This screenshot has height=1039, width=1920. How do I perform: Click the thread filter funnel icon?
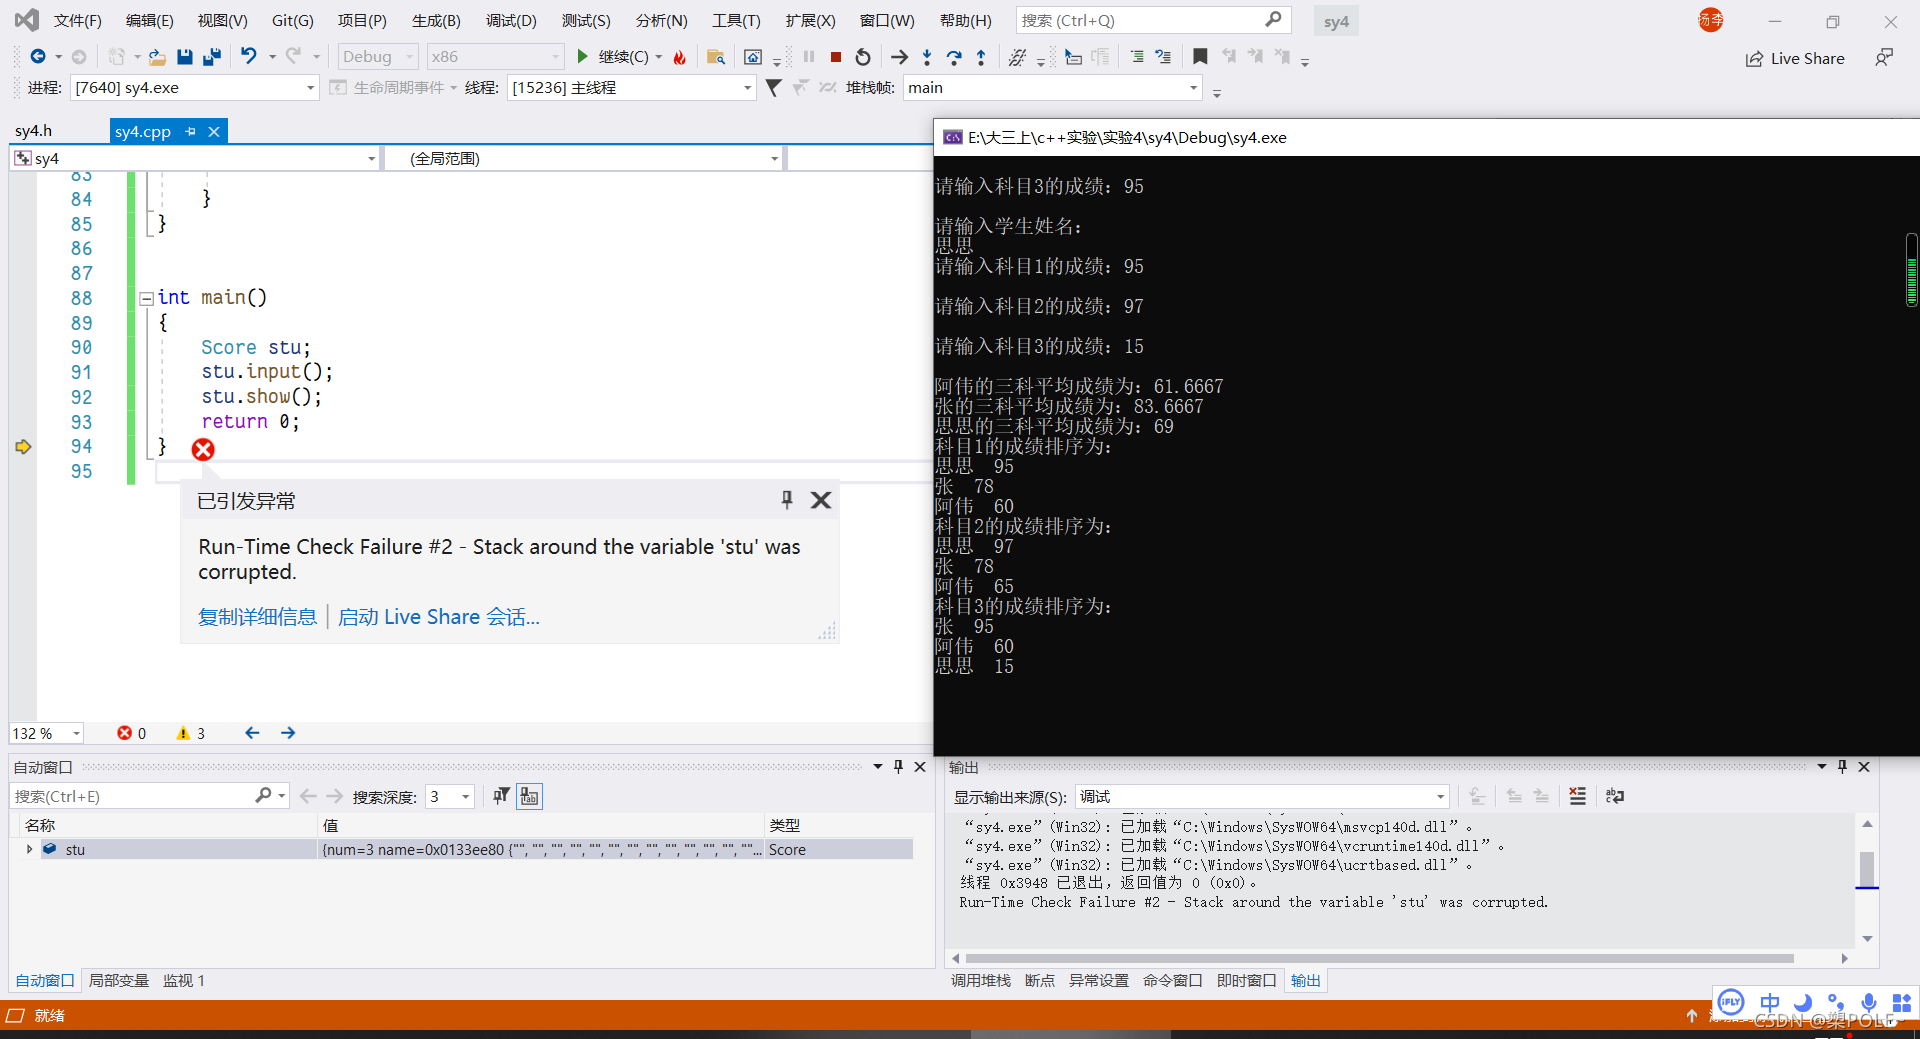click(x=773, y=88)
